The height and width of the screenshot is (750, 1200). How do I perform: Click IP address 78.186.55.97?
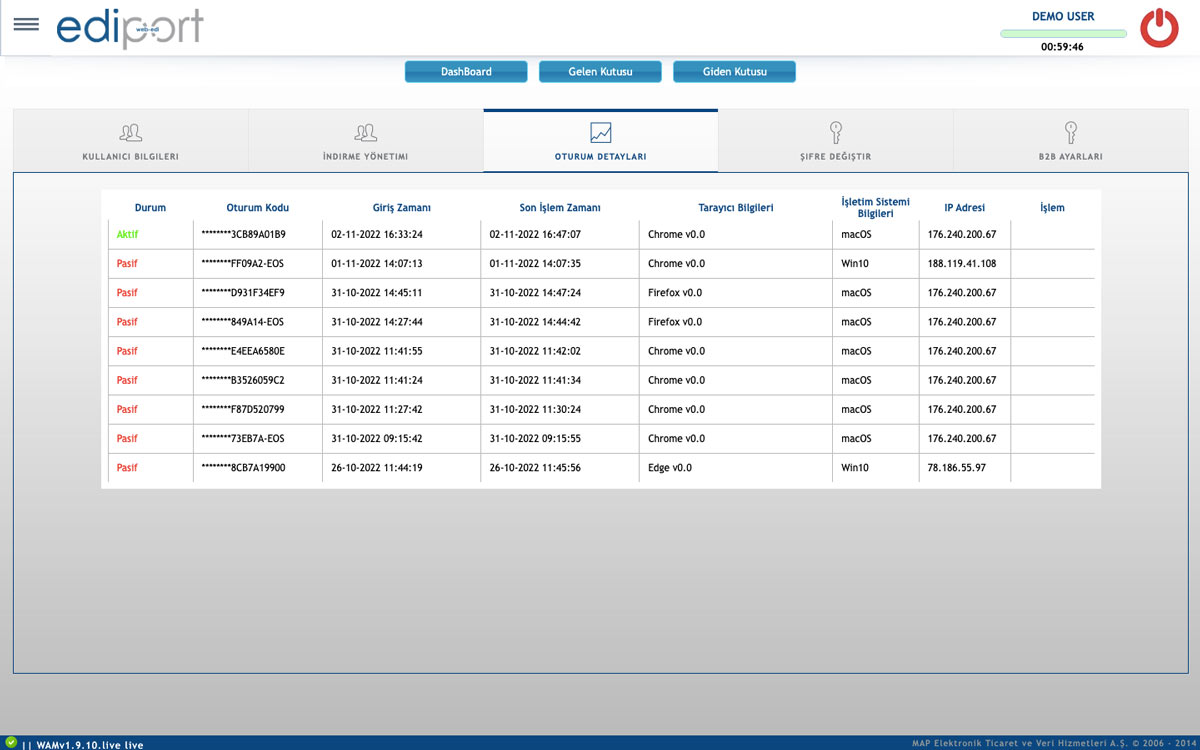[x=957, y=466]
